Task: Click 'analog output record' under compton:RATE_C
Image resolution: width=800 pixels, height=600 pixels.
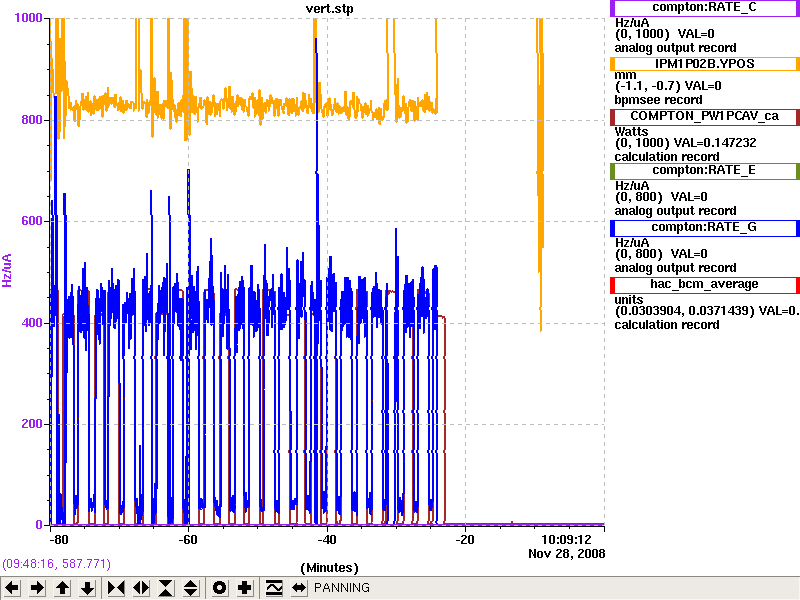Action: [x=675, y=48]
